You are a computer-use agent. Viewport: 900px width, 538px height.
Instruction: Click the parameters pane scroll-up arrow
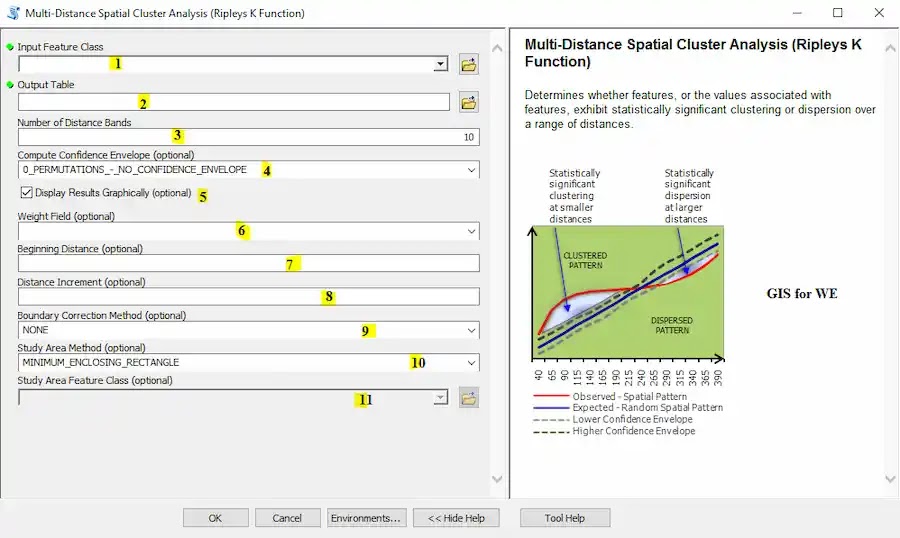498,48
